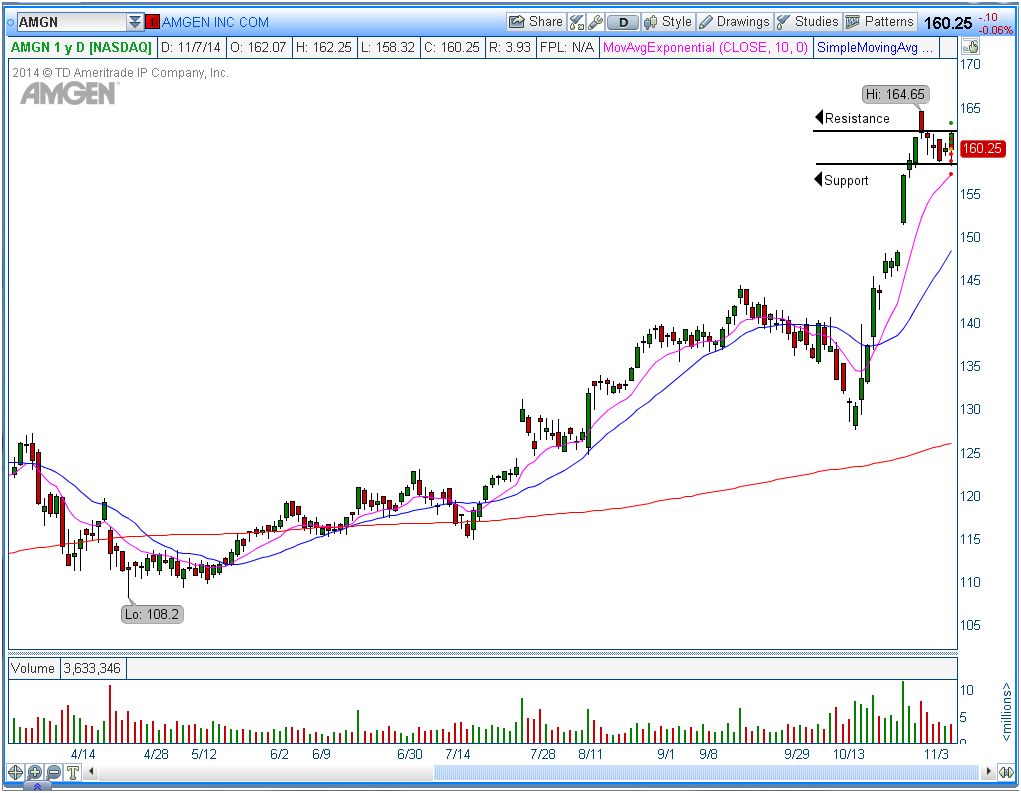Screen dimensions: 1021x793
Task: Click the hand/thumb icon above price axis
Action: [x=970, y=47]
